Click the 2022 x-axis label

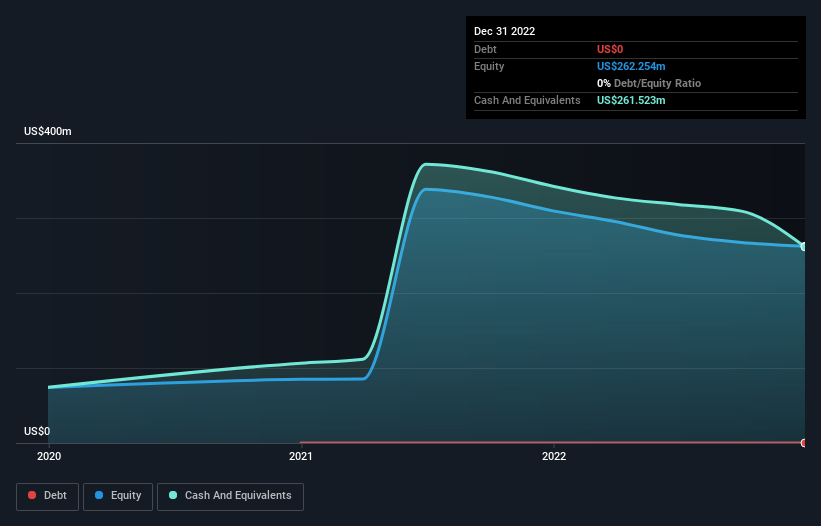pyautogui.click(x=554, y=456)
